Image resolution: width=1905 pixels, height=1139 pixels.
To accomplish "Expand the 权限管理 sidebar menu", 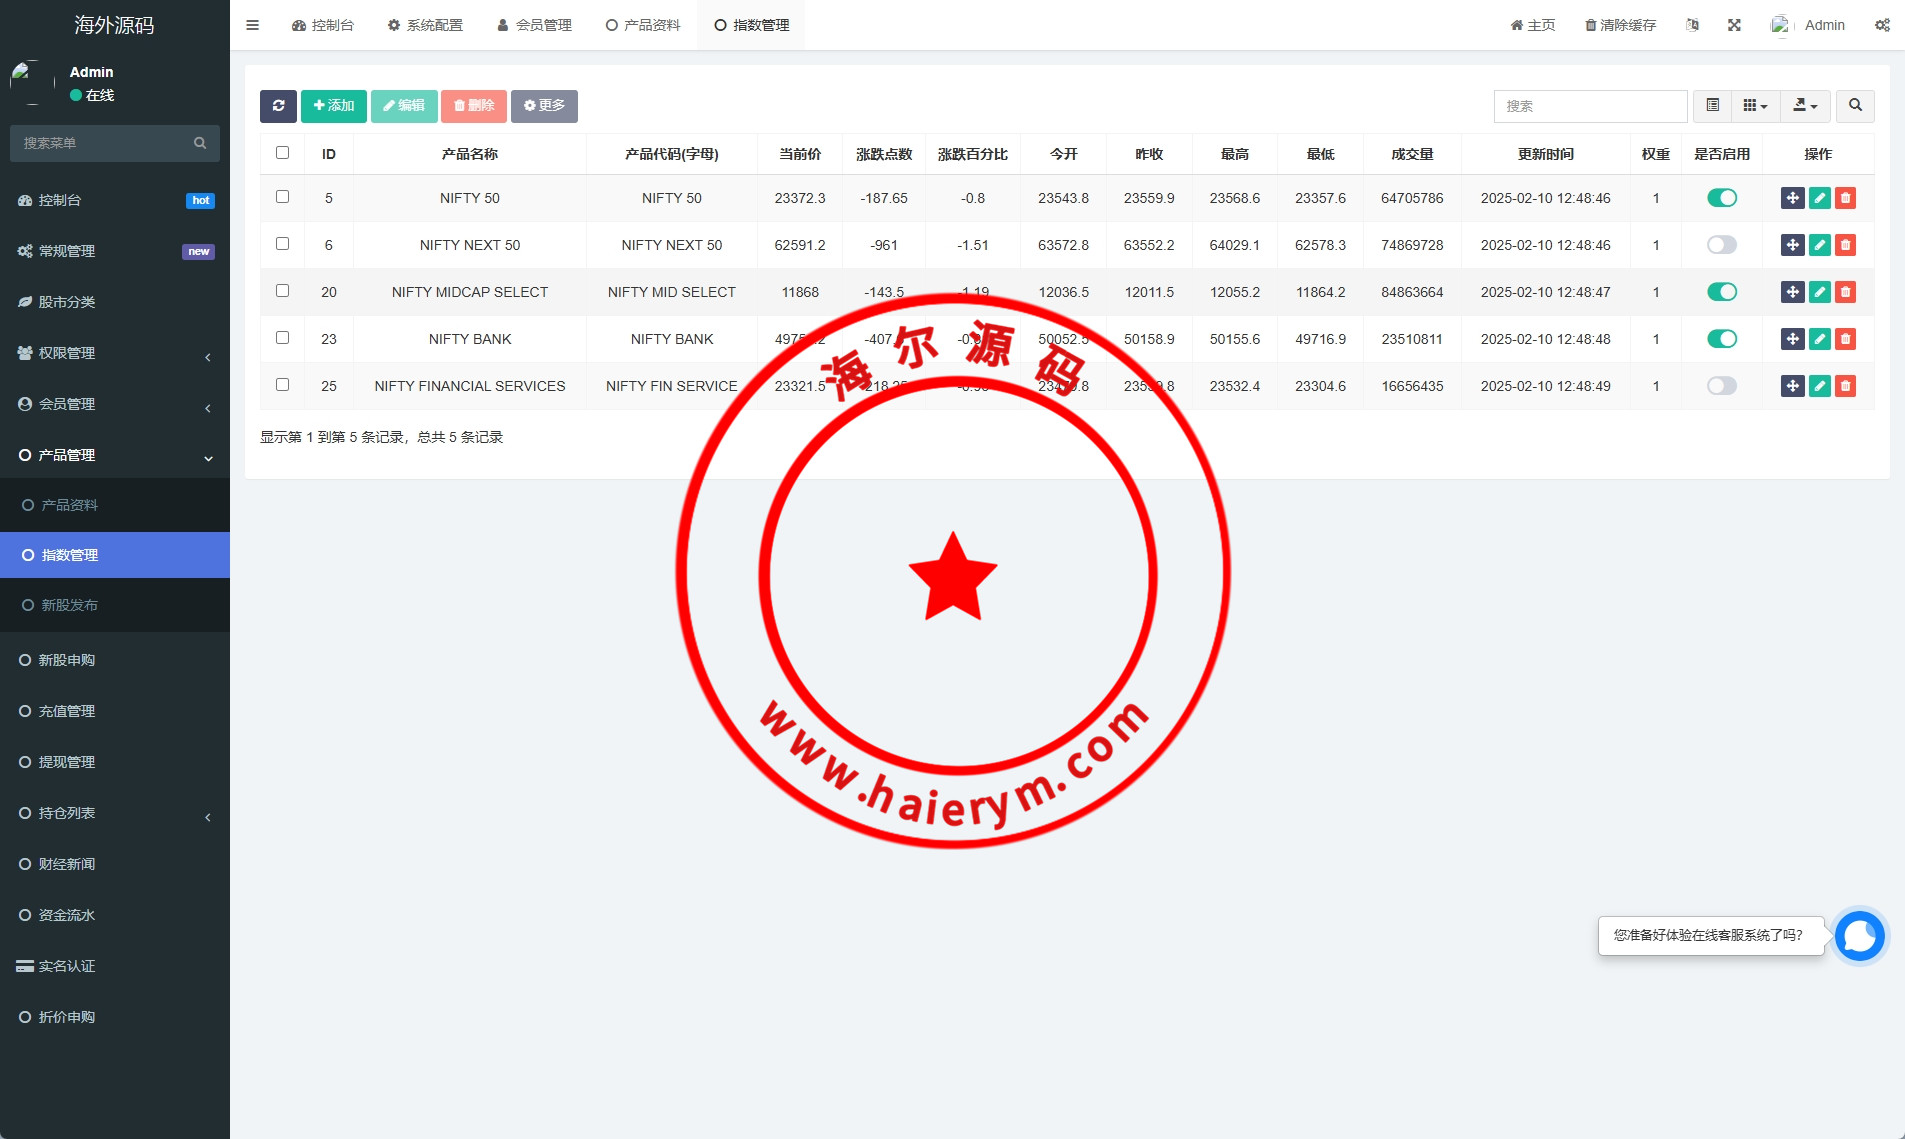I will [x=115, y=353].
